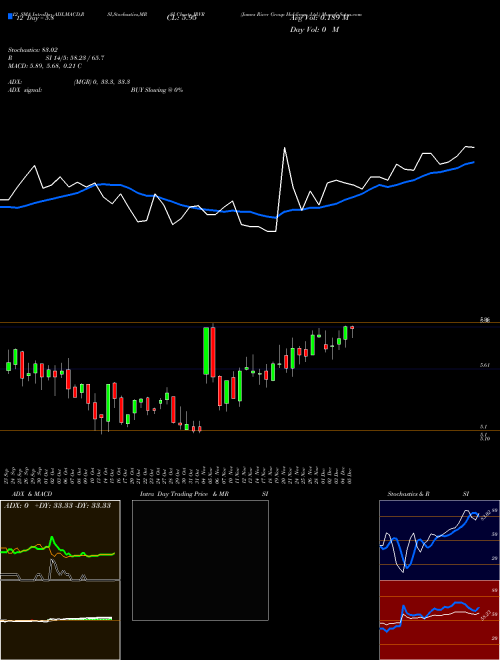Click 'ADX: 0 +DY: 33.33 -DY: 33.33' header
The width and height of the screenshot is (500, 660).
(57, 505)
